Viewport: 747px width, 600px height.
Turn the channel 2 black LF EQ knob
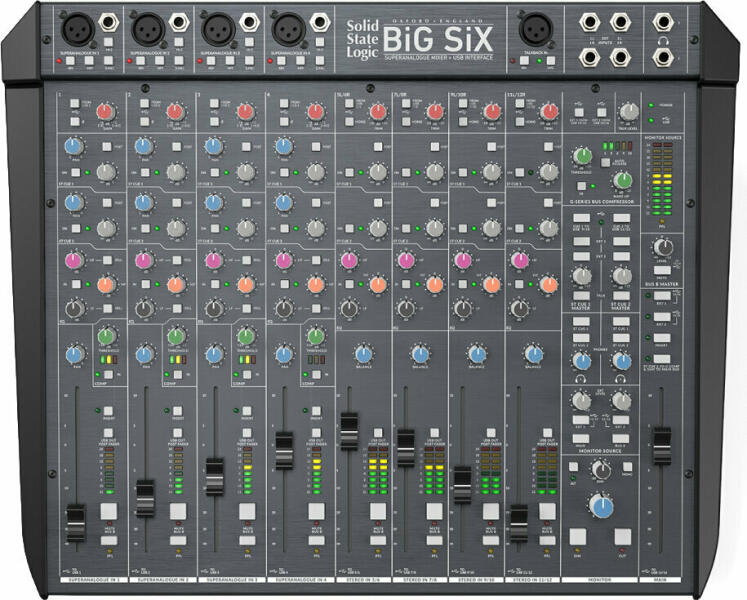[x=144, y=309]
